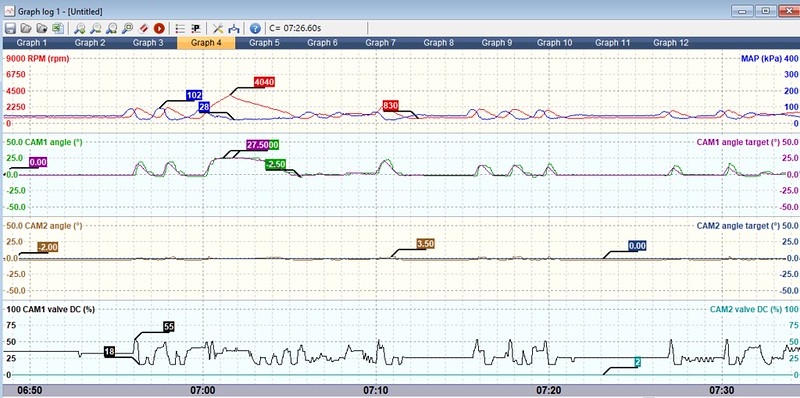Open a log file via folder icon
The width and height of the screenshot is (800, 398).
pos(26,28)
